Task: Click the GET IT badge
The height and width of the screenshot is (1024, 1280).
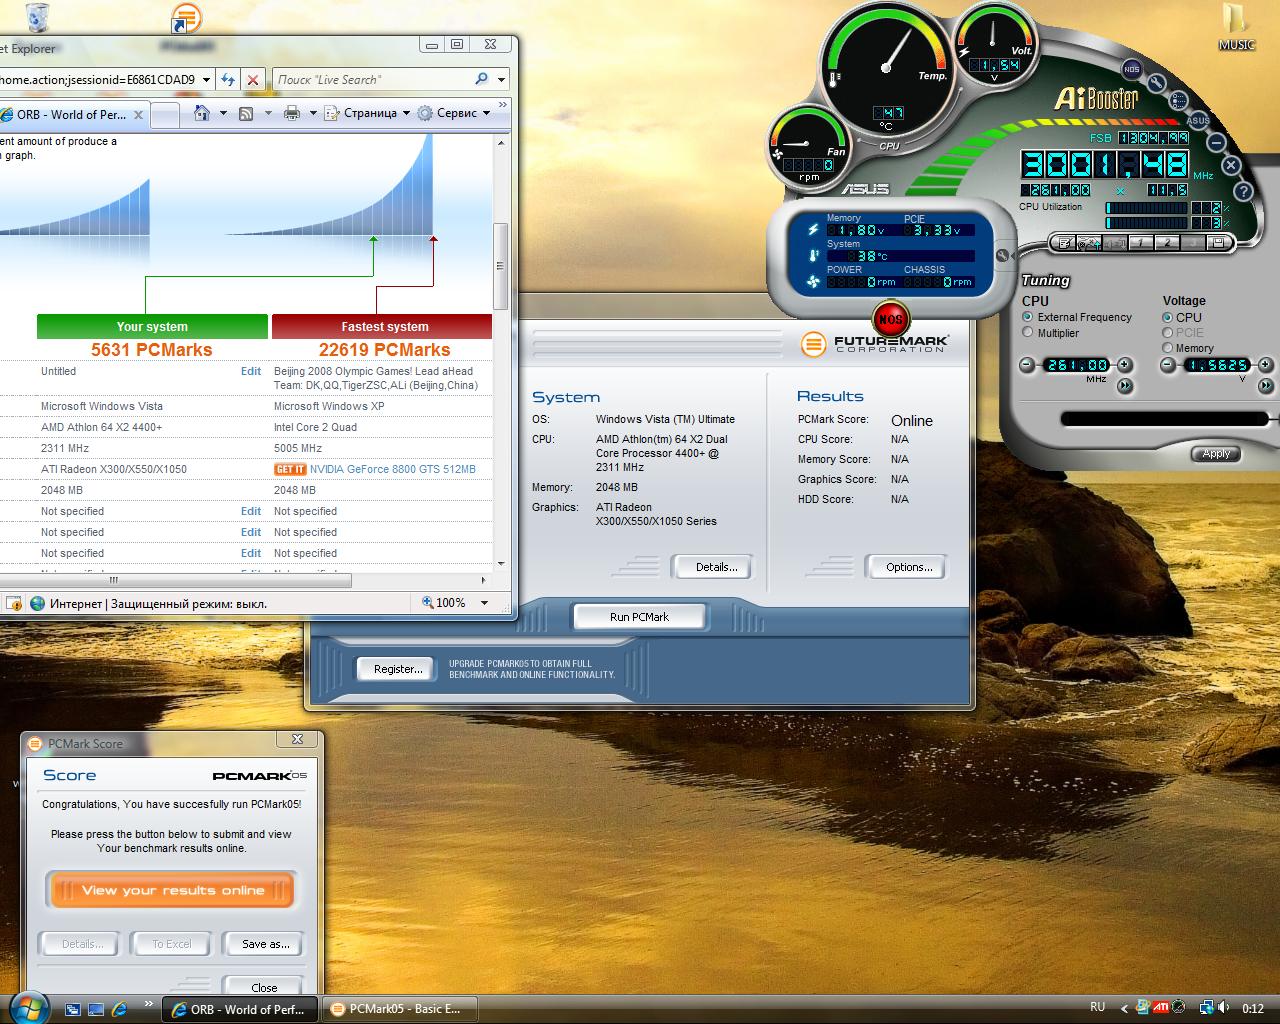Action: click(x=289, y=469)
